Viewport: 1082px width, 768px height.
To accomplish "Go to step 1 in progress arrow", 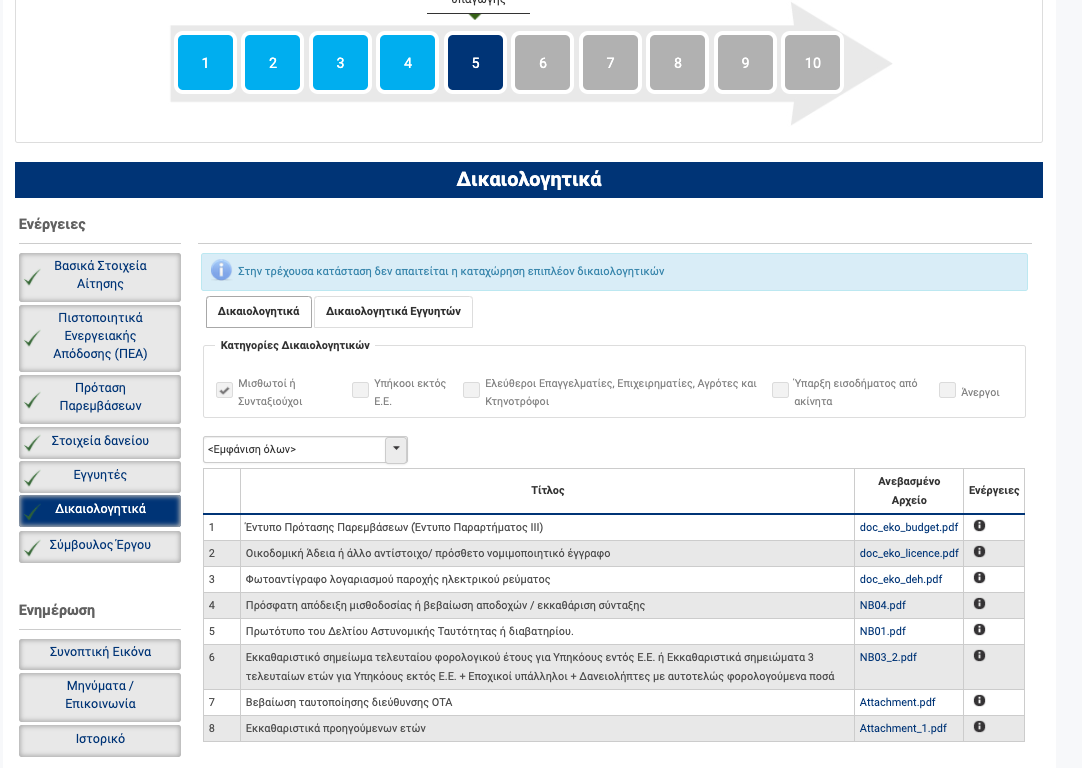I will [x=205, y=63].
